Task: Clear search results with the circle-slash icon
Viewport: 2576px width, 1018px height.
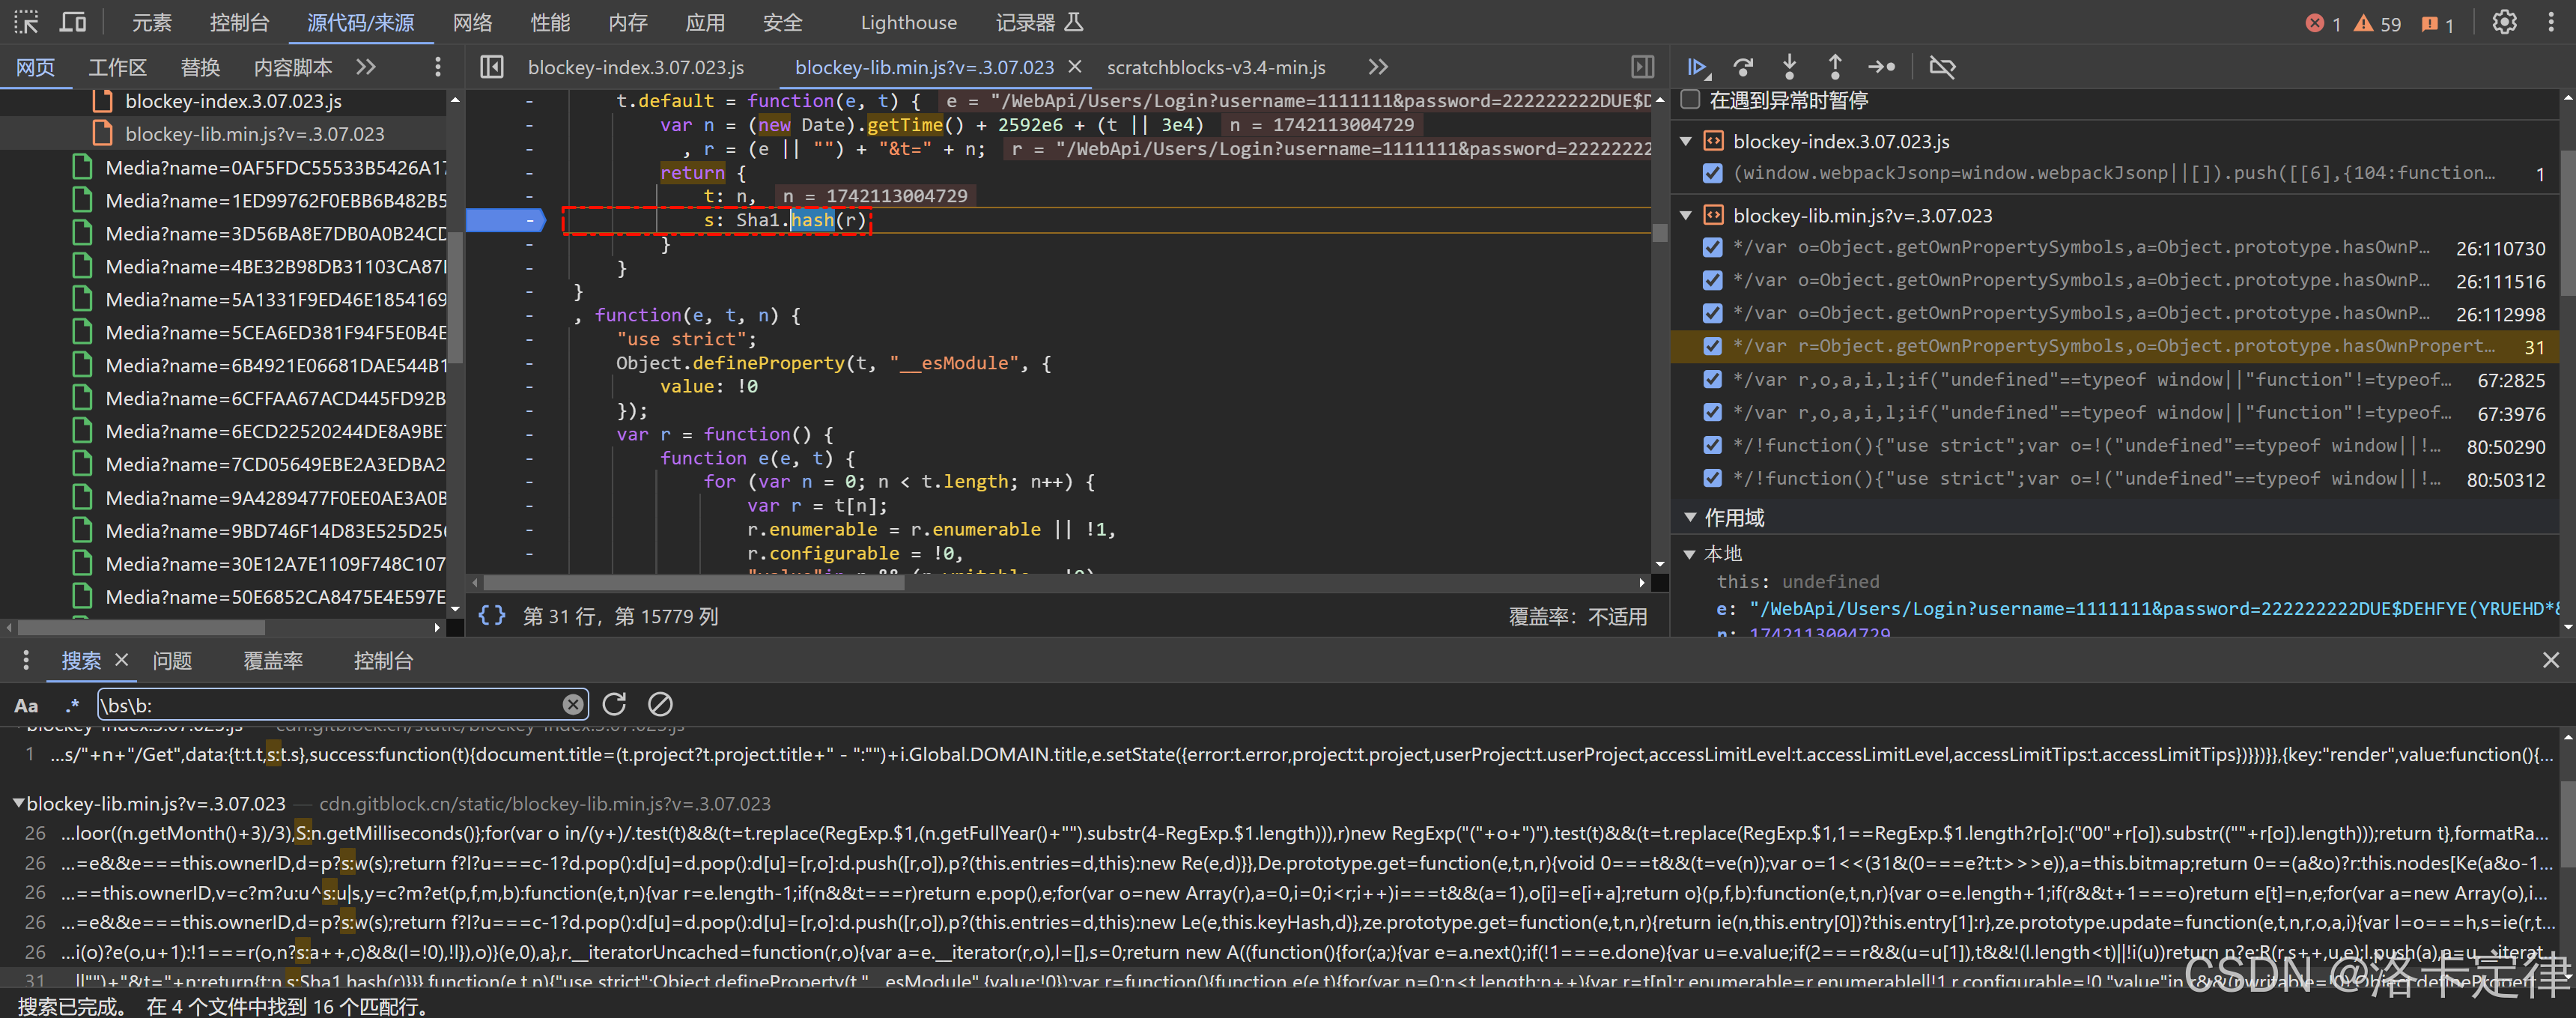Action: pos(660,705)
